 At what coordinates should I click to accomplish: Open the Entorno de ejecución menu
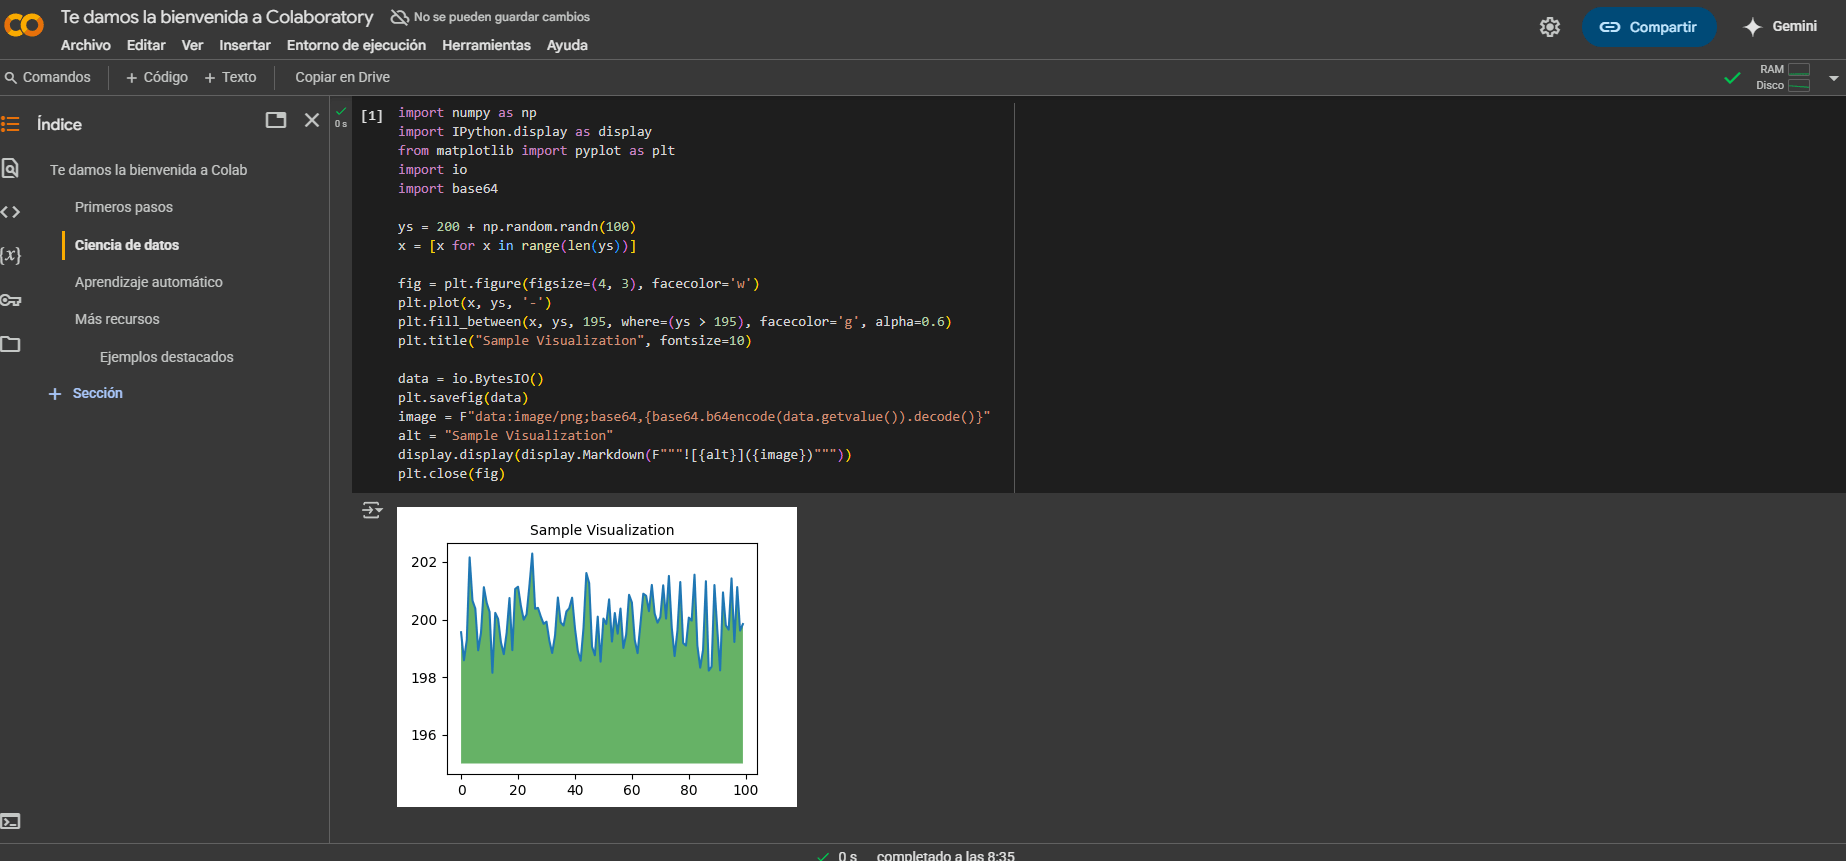coord(356,45)
